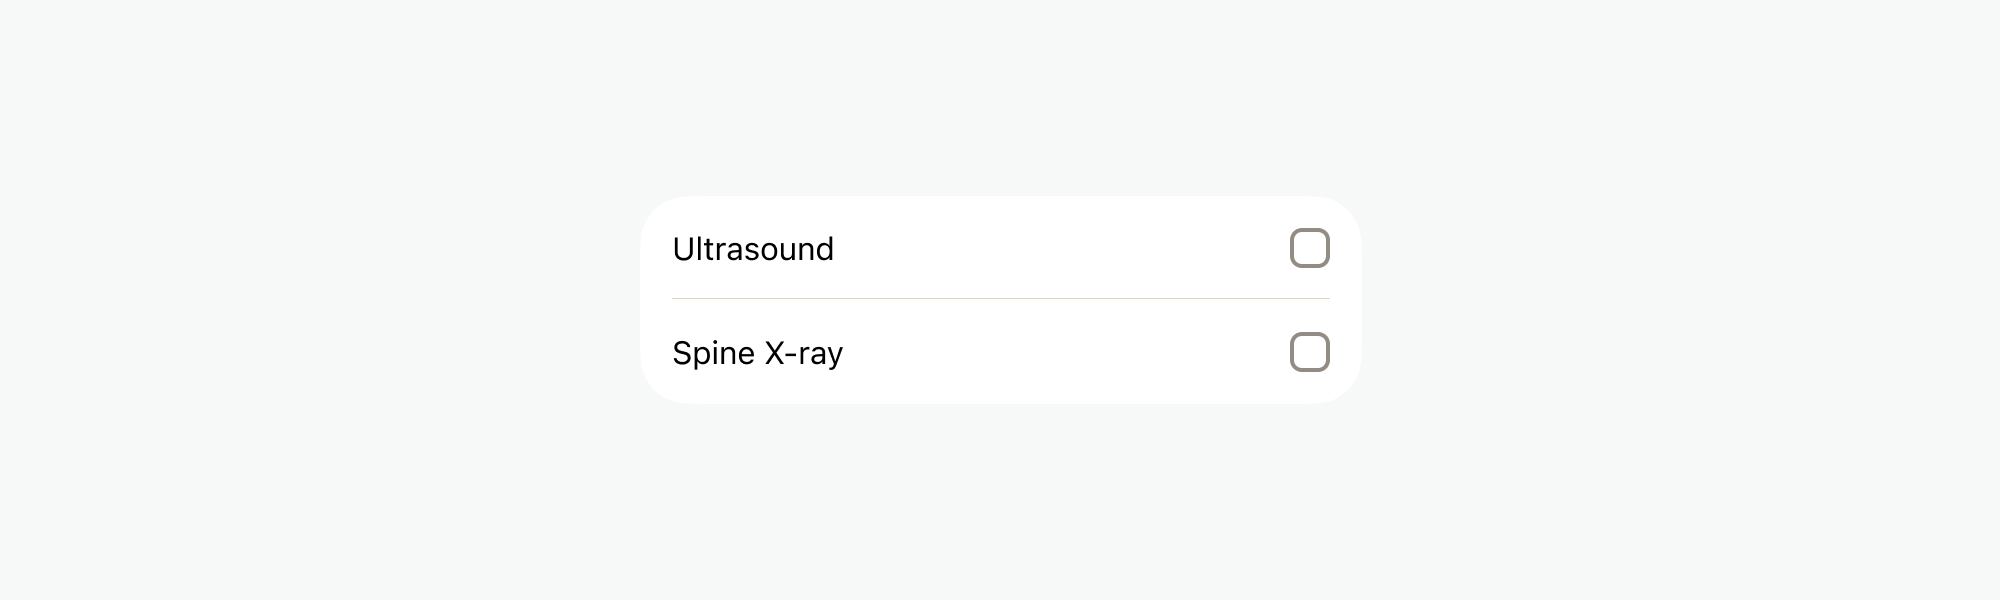Viewport: 2000px width, 600px height.
Task: Select the Ultrasound checkbox control
Action: coord(1311,249)
